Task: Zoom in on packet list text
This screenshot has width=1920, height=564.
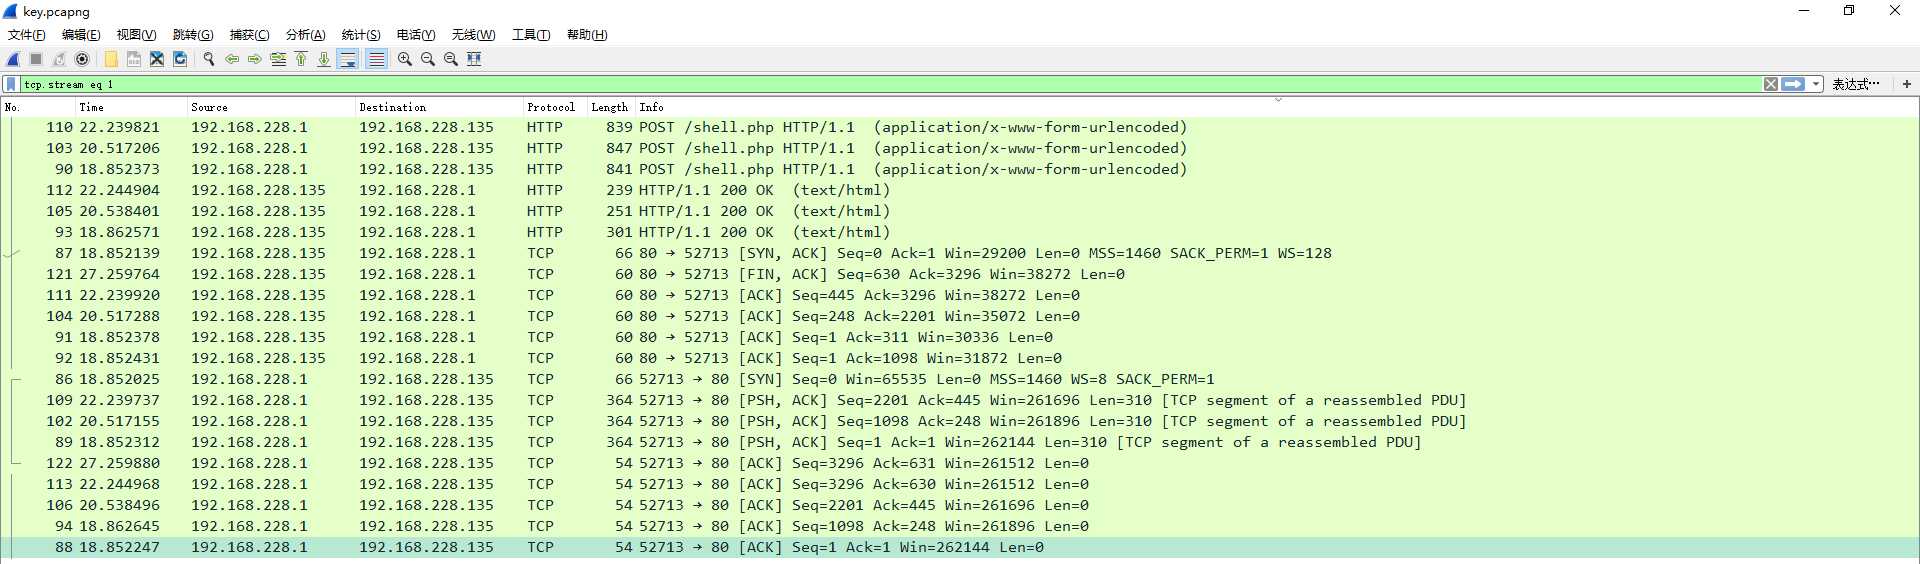Action: 405,59
